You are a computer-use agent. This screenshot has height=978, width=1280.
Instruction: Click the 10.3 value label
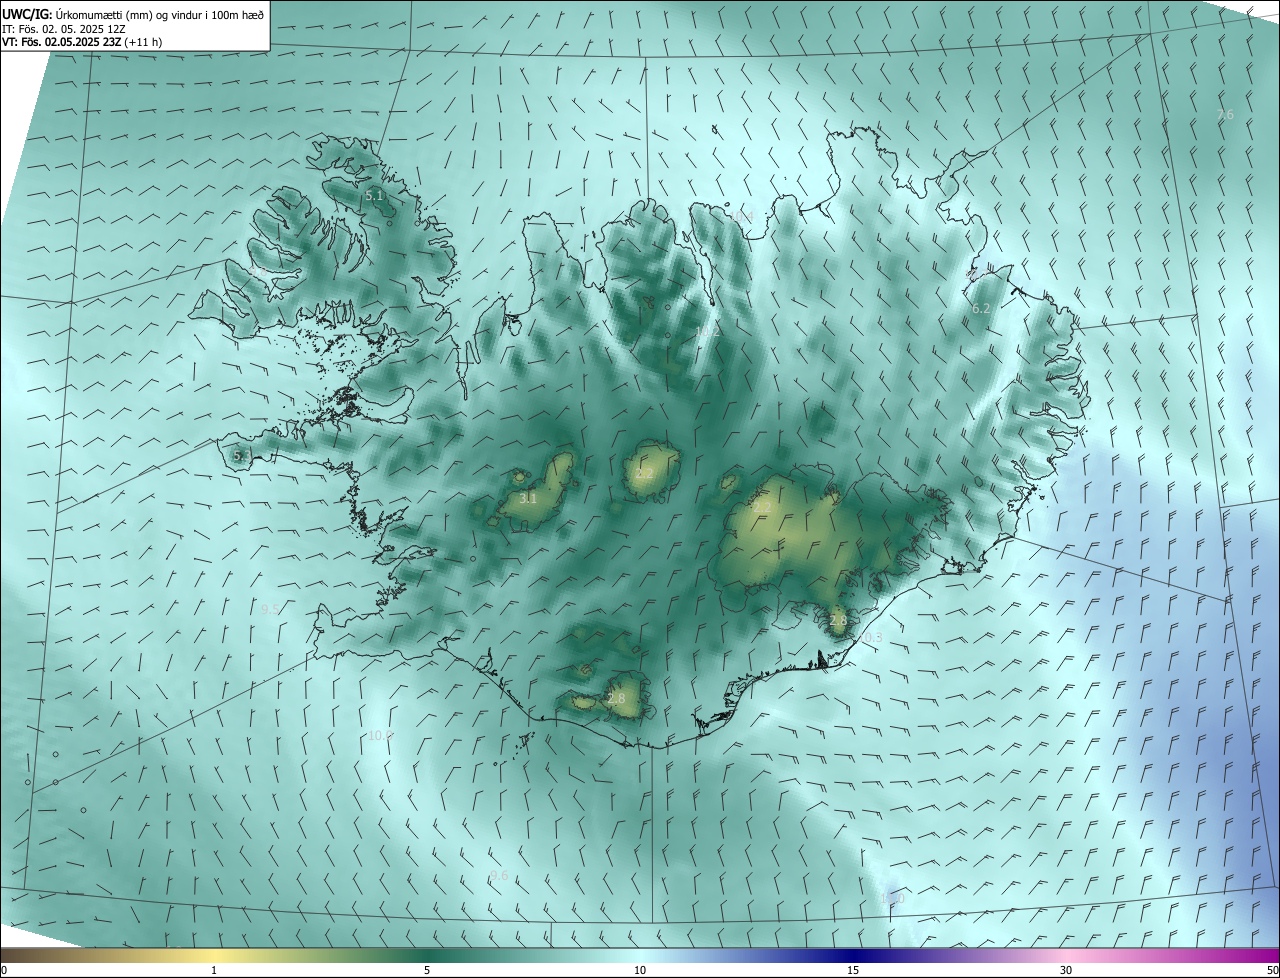click(x=870, y=637)
